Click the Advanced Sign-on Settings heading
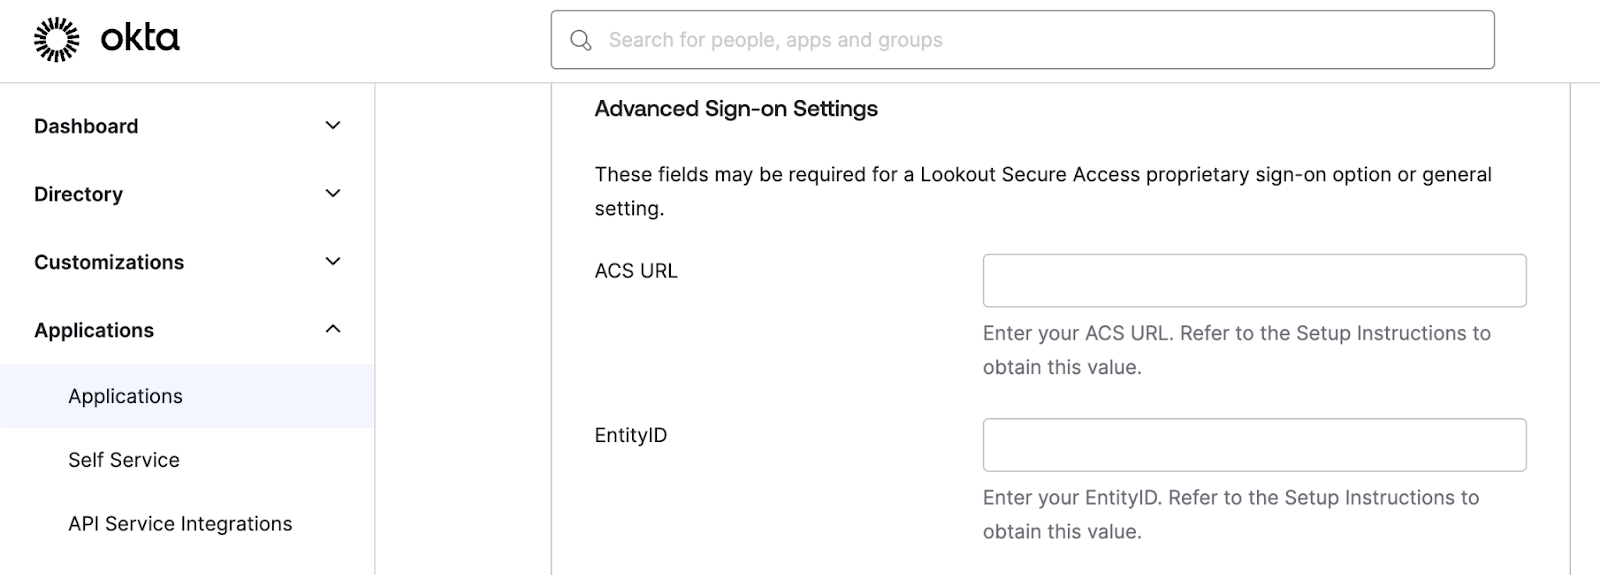This screenshot has height=575, width=1600. 736,108
